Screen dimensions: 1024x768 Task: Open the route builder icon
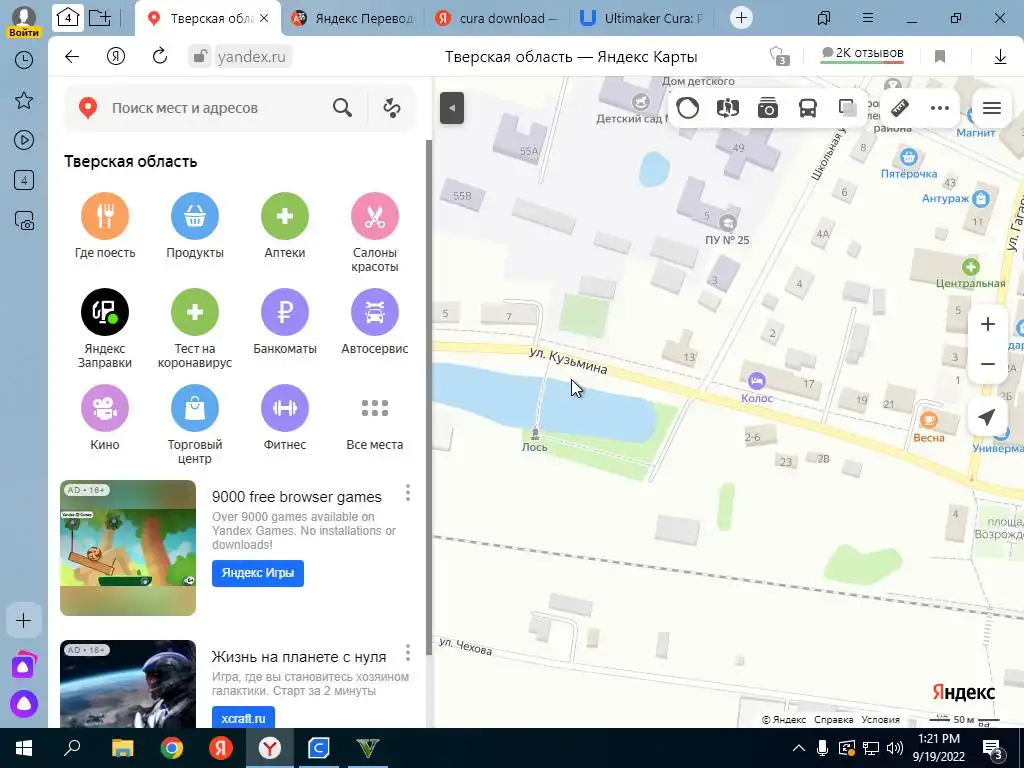[392, 108]
